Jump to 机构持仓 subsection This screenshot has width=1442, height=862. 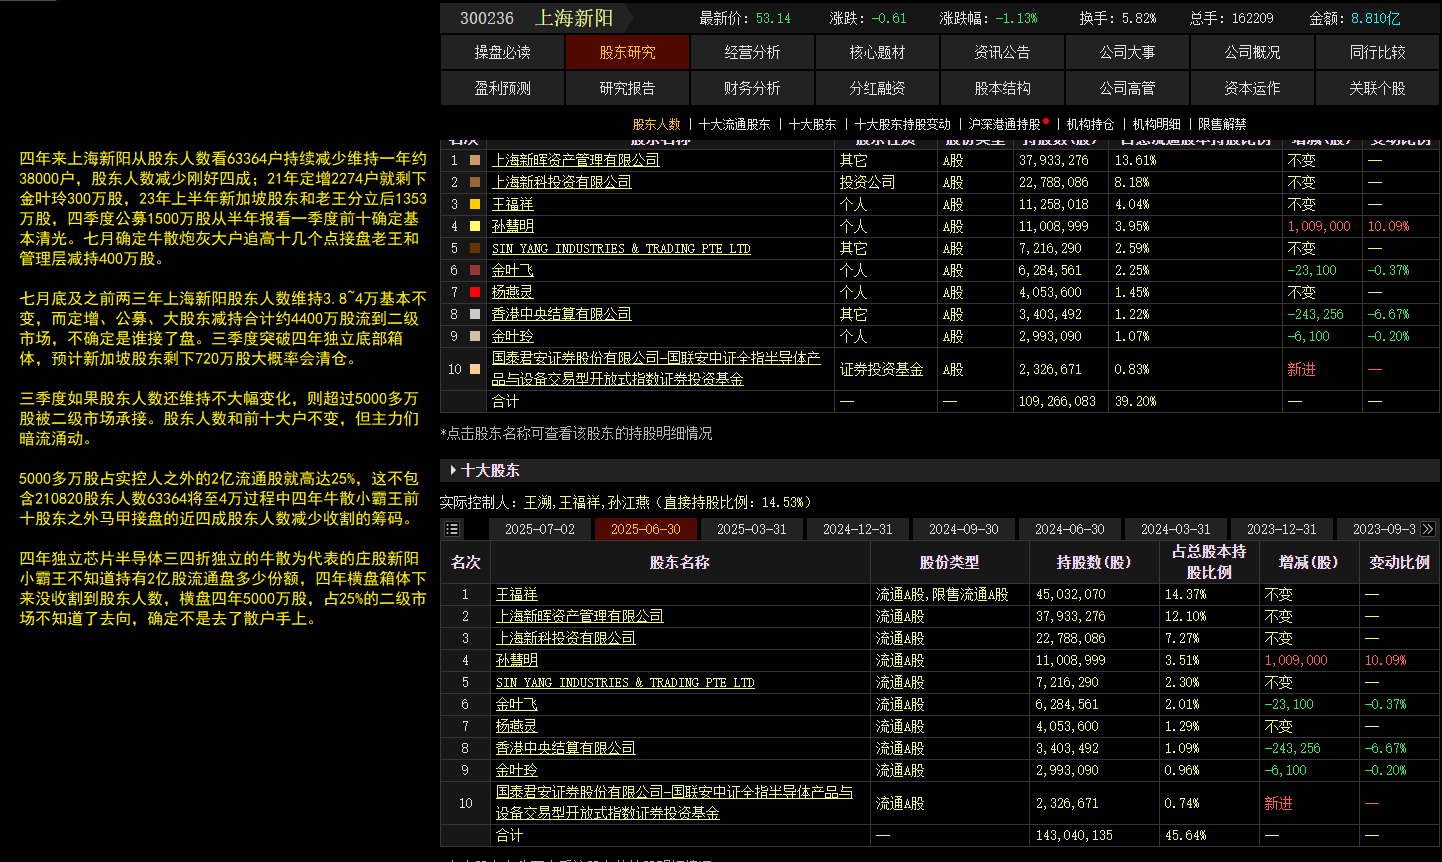(1090, 124)
